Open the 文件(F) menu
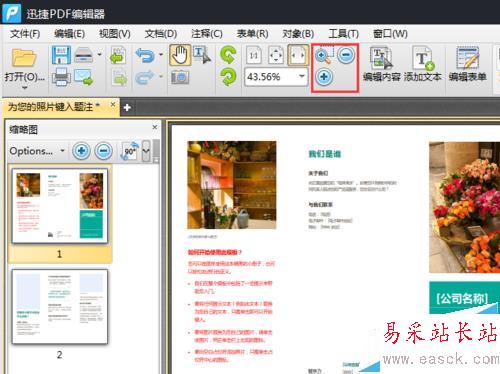 click(x=25, y=34)
